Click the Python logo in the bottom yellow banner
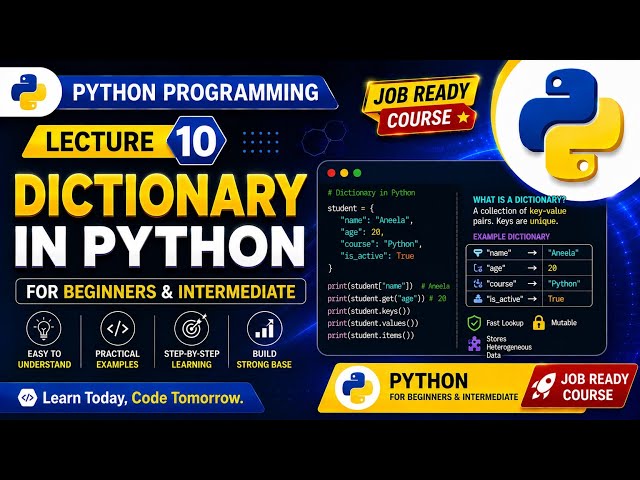640x480 pixels. point(358,388)
